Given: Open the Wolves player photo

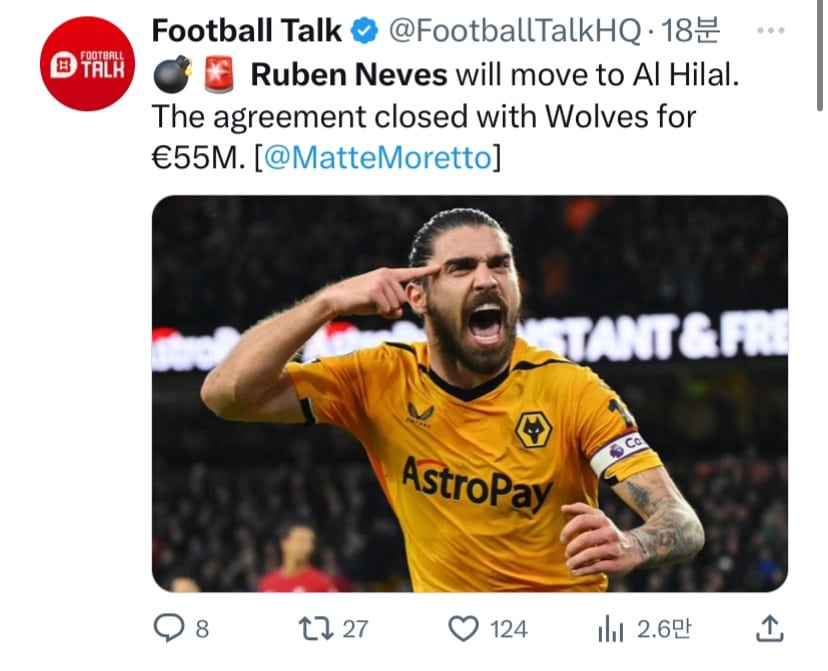Looking at the screenshot, I should click(x=469, y=393).
